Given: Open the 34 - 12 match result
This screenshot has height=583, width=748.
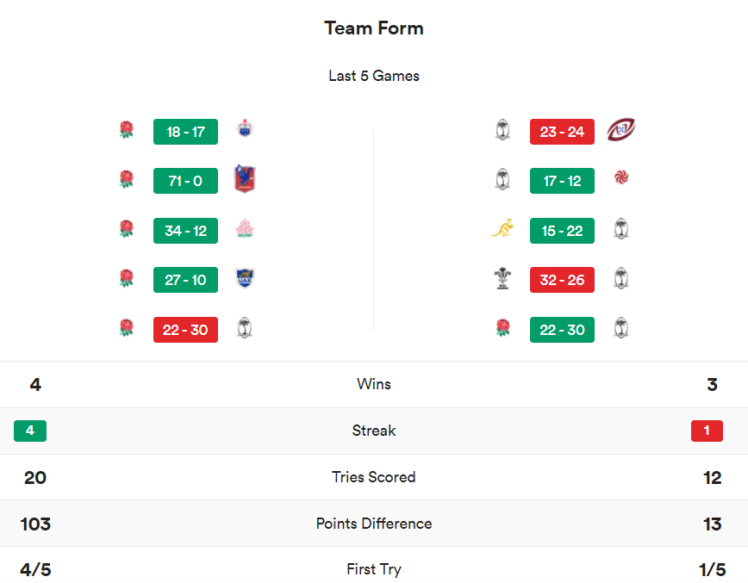Looking at the screenshot, I should point(186,230).
